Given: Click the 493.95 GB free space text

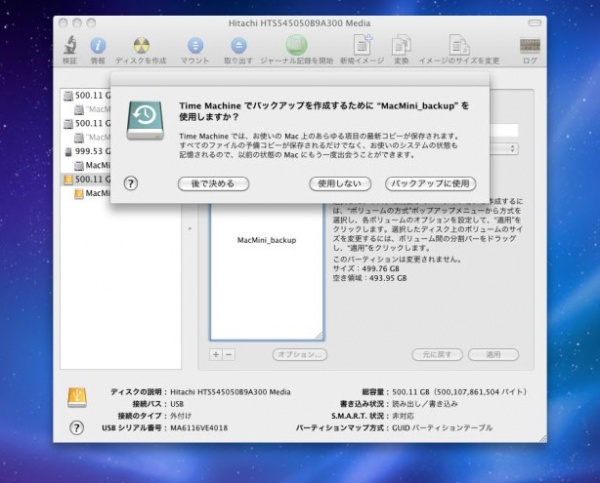Looking at the screenshot, I should (388, 278).
